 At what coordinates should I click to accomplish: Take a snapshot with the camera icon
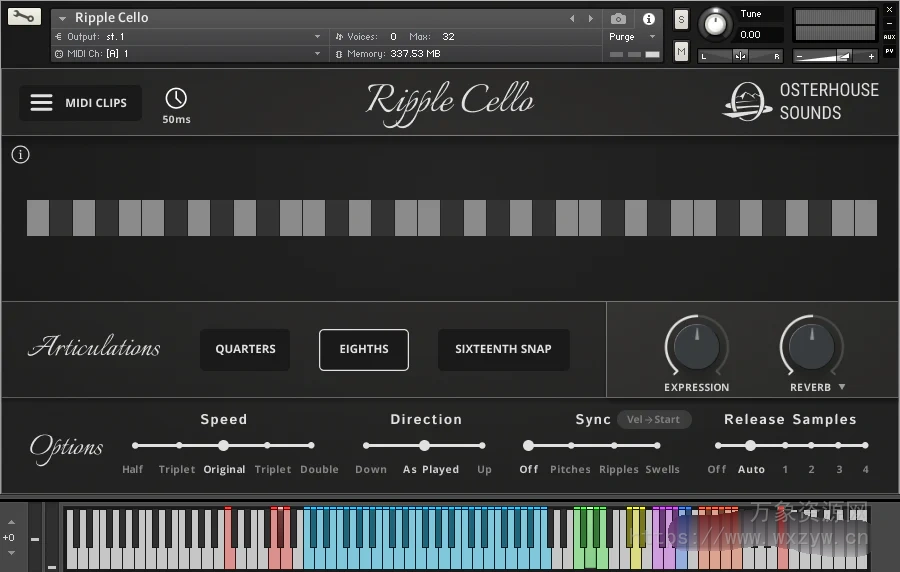pos(618,19)
